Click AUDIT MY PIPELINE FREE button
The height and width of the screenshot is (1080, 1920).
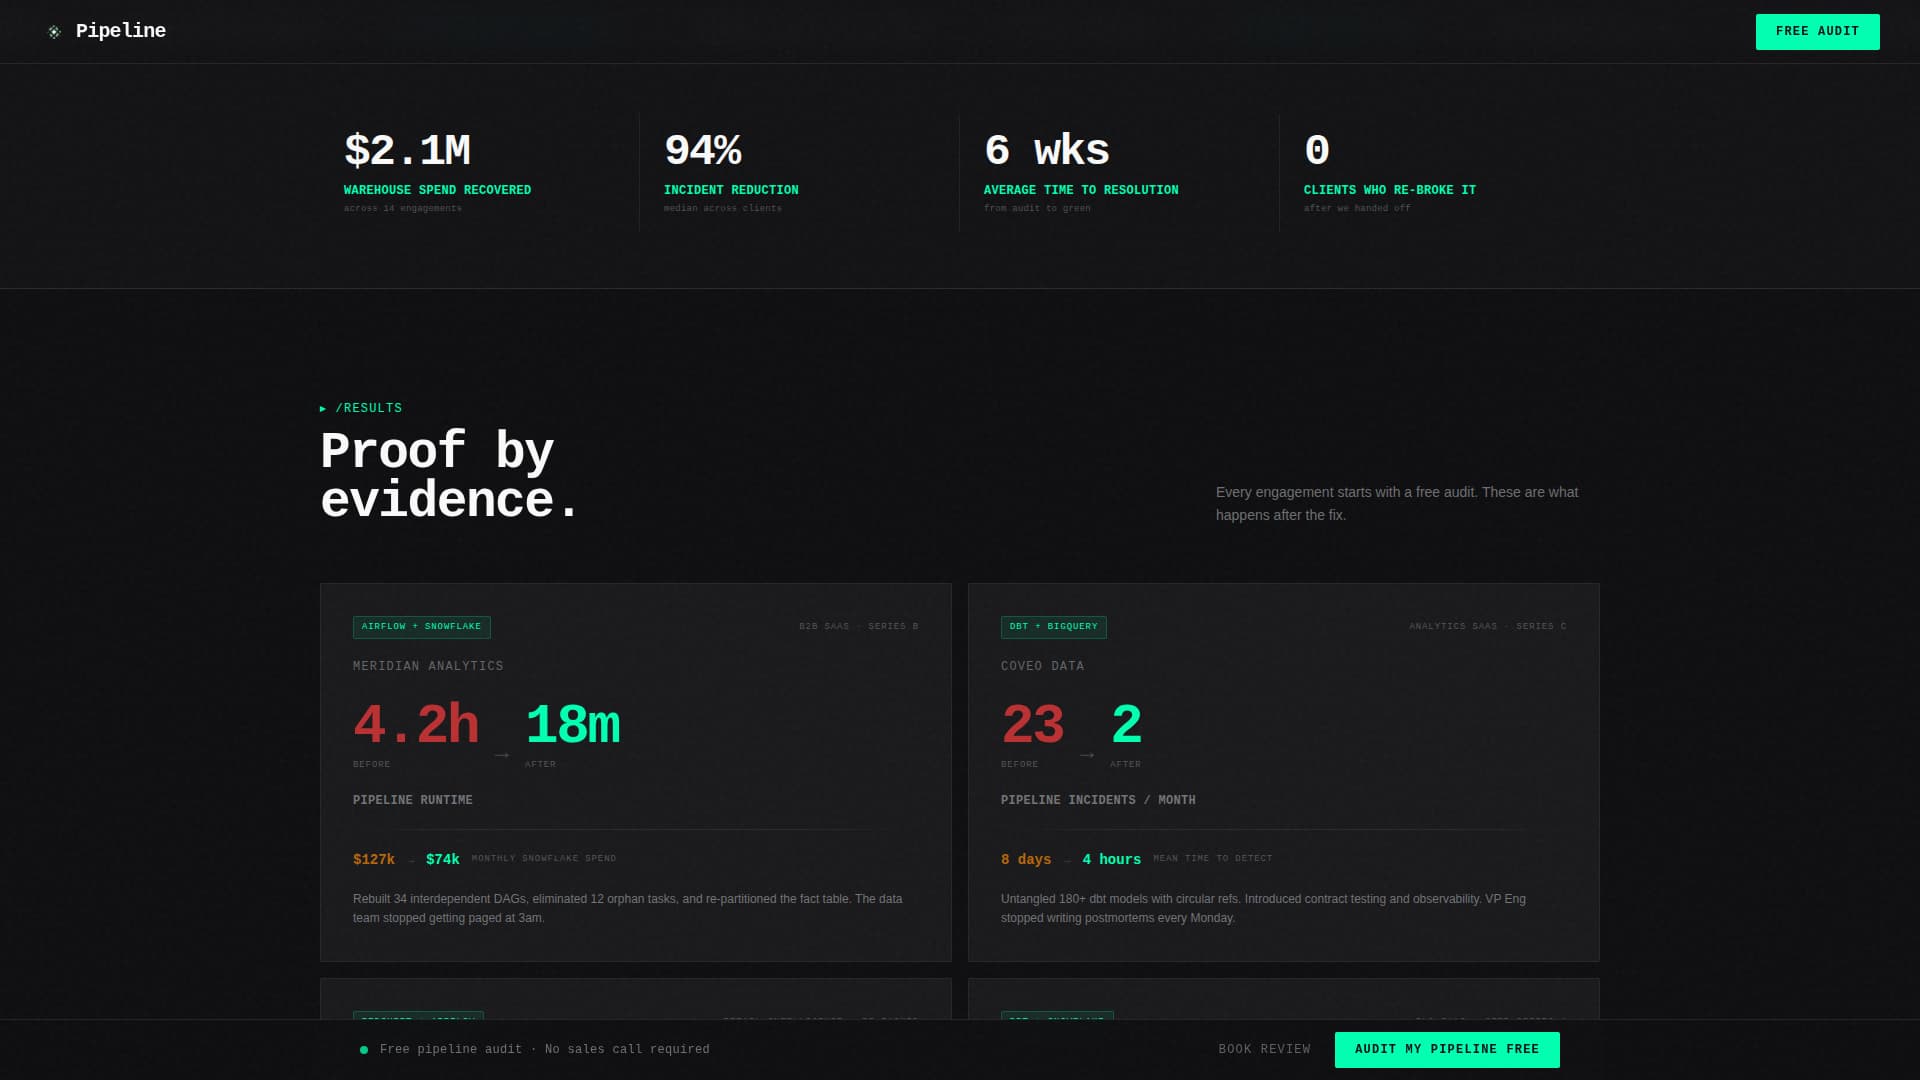coord(1447,1050)
